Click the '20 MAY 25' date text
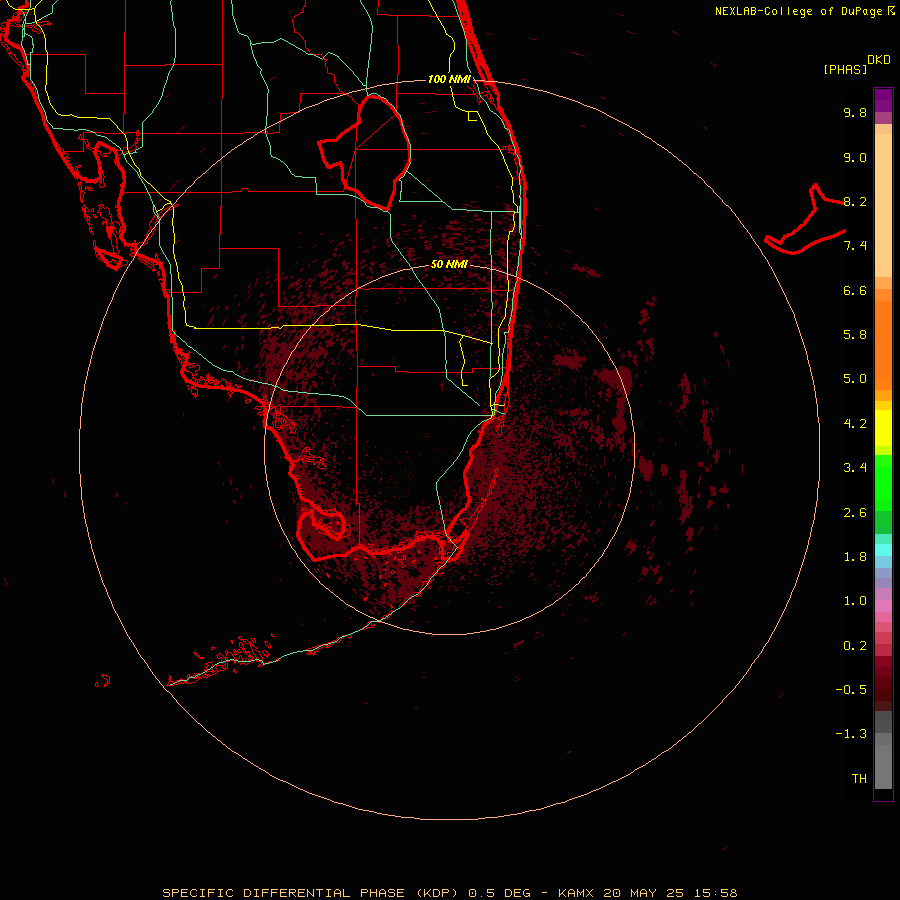 click(641, 893)
